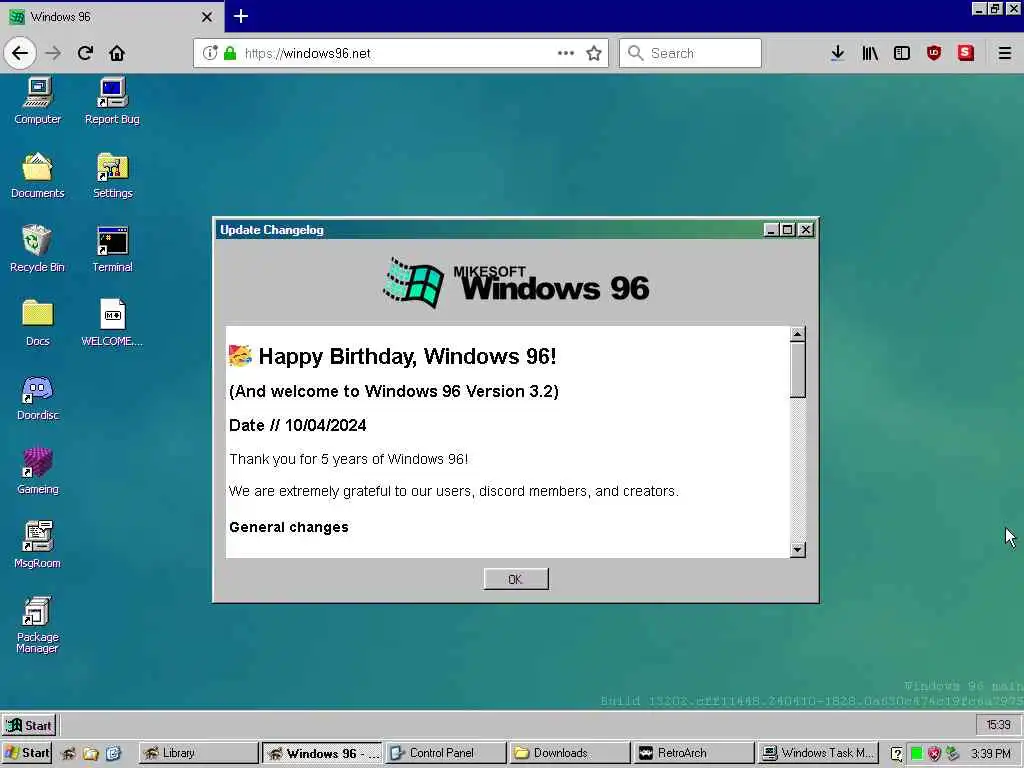Switch to Downloads taskbar window
Viewport: 1024px width, 768px height.
click(x=569, y=753)
